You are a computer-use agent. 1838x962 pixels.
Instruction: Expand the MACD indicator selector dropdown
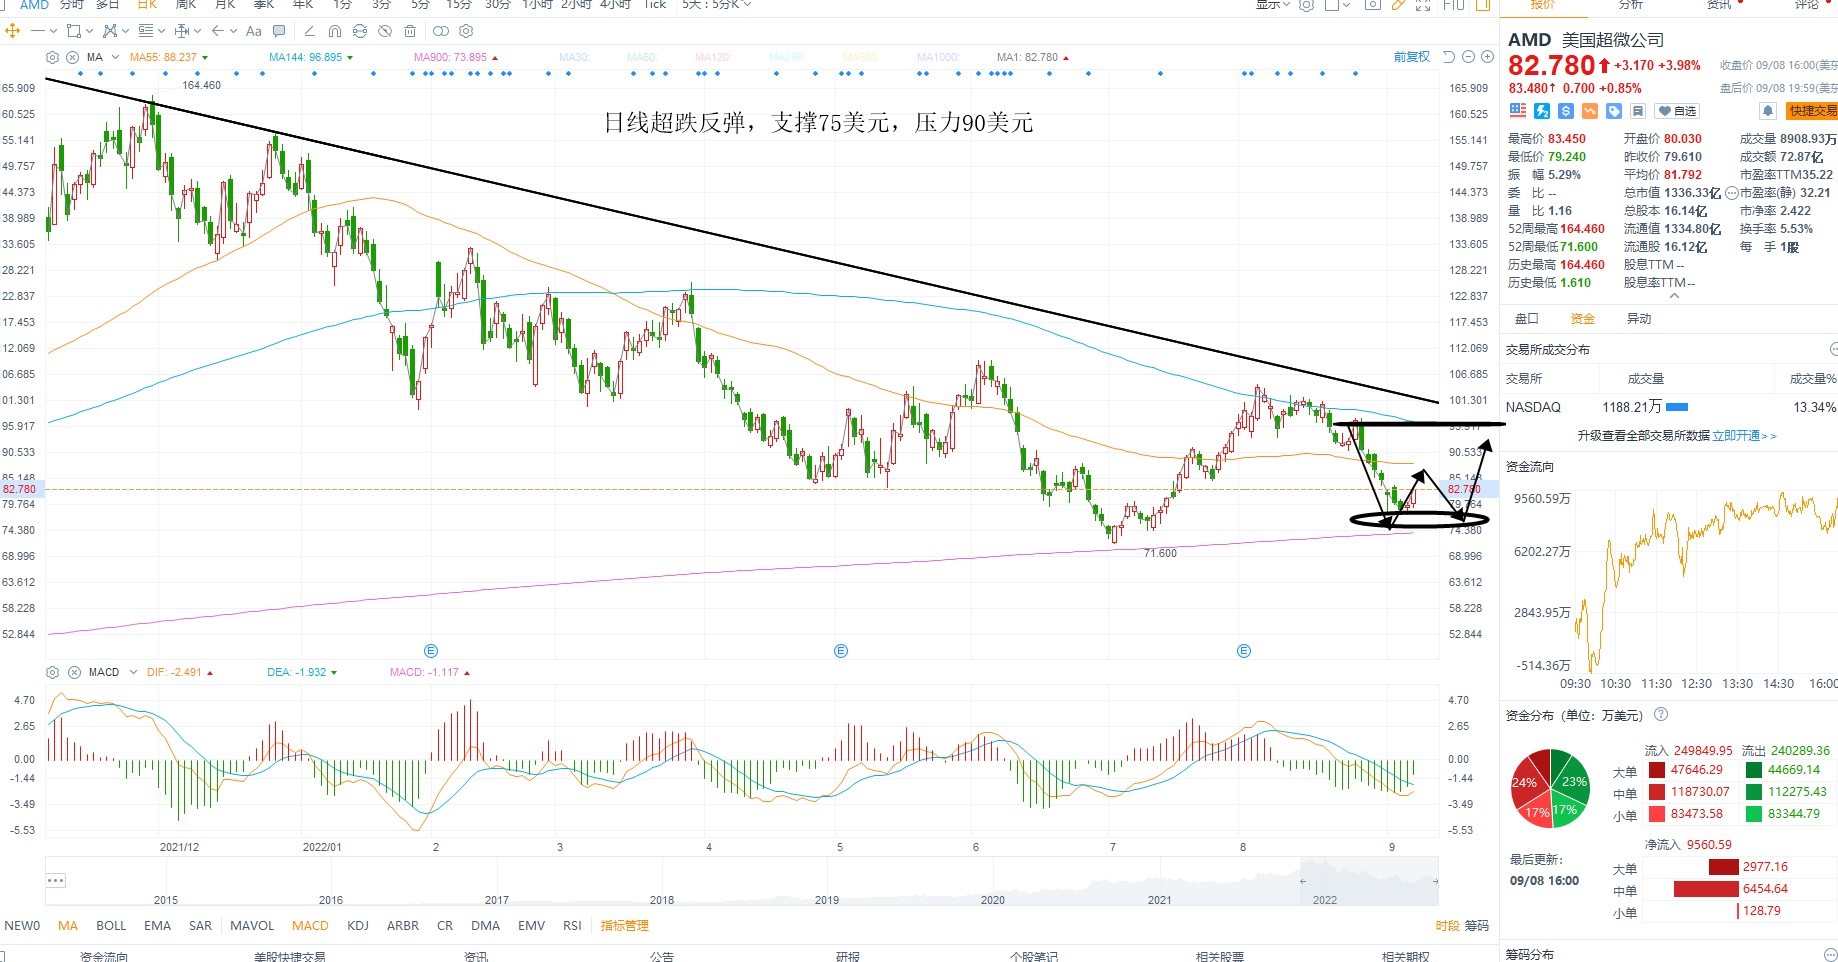(133, 672)
